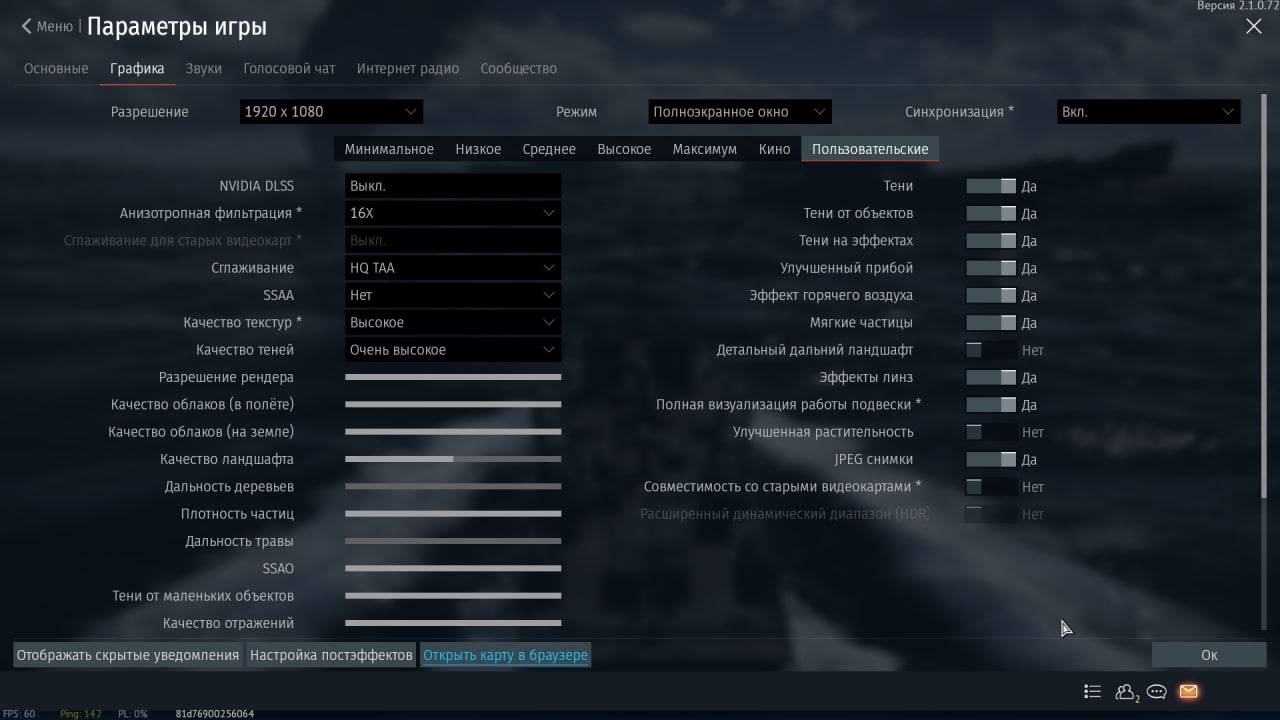Toggle Тени на эффектах switch
The width and height of the screenshot is (1280, 720).
(x=991, y=241)
